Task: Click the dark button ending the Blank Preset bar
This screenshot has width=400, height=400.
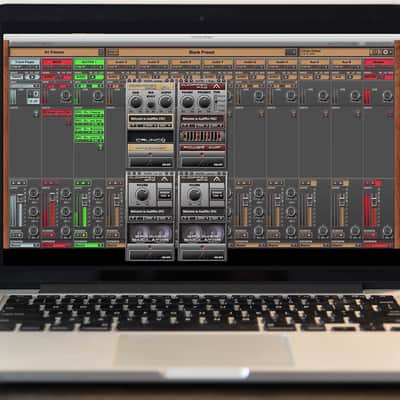Action: (x=291, y=52)
